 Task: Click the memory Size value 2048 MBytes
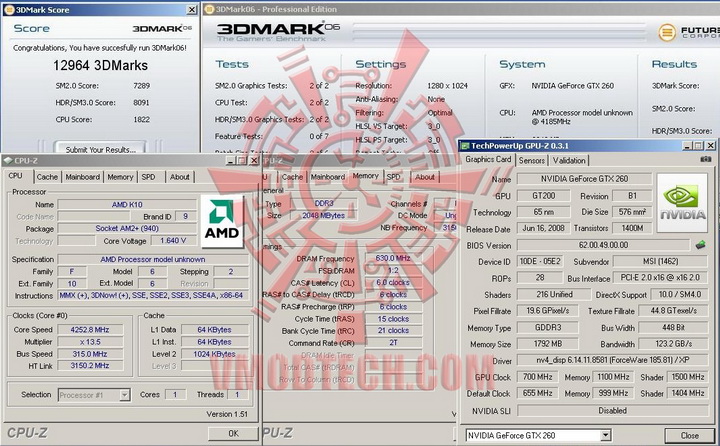click(x=324, y=215)
